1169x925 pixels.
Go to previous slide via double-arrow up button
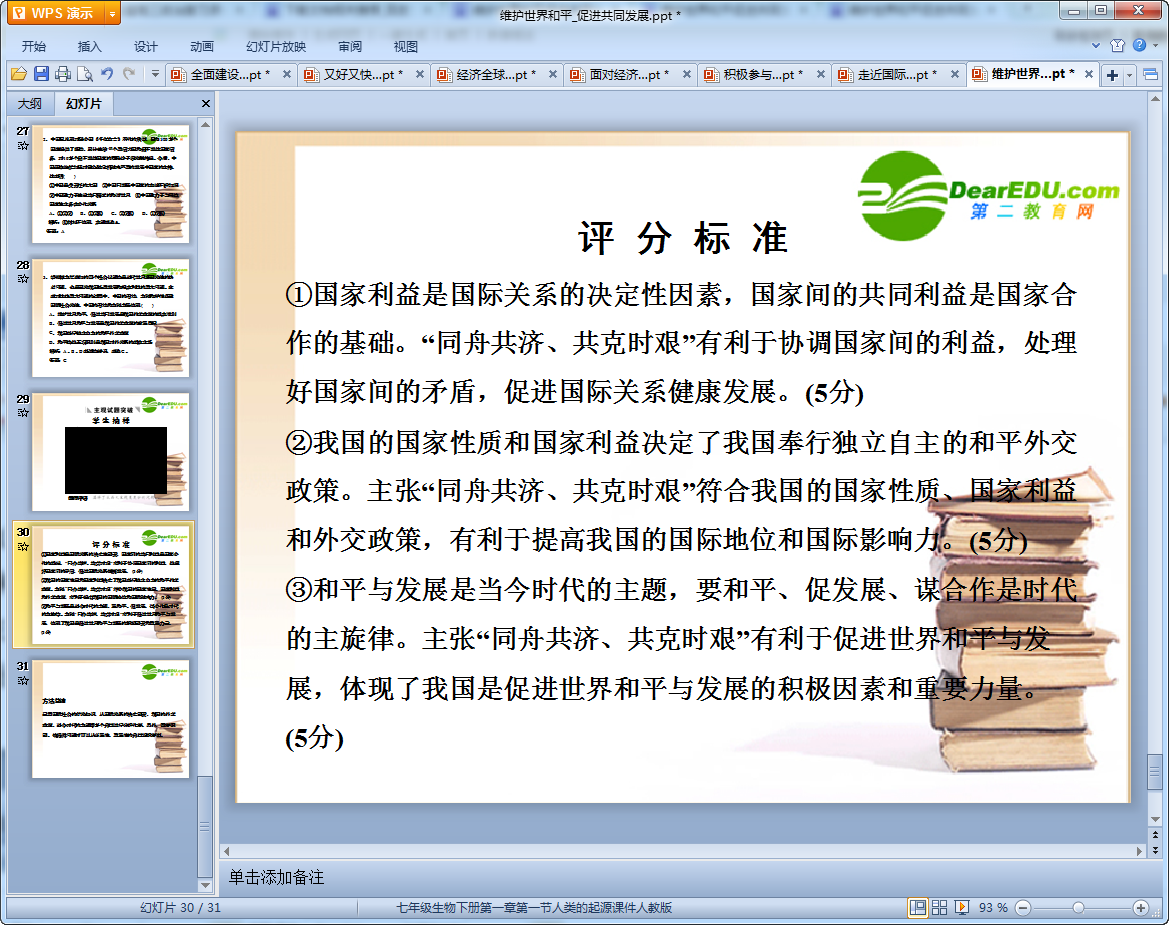(x=1155, y=834)
